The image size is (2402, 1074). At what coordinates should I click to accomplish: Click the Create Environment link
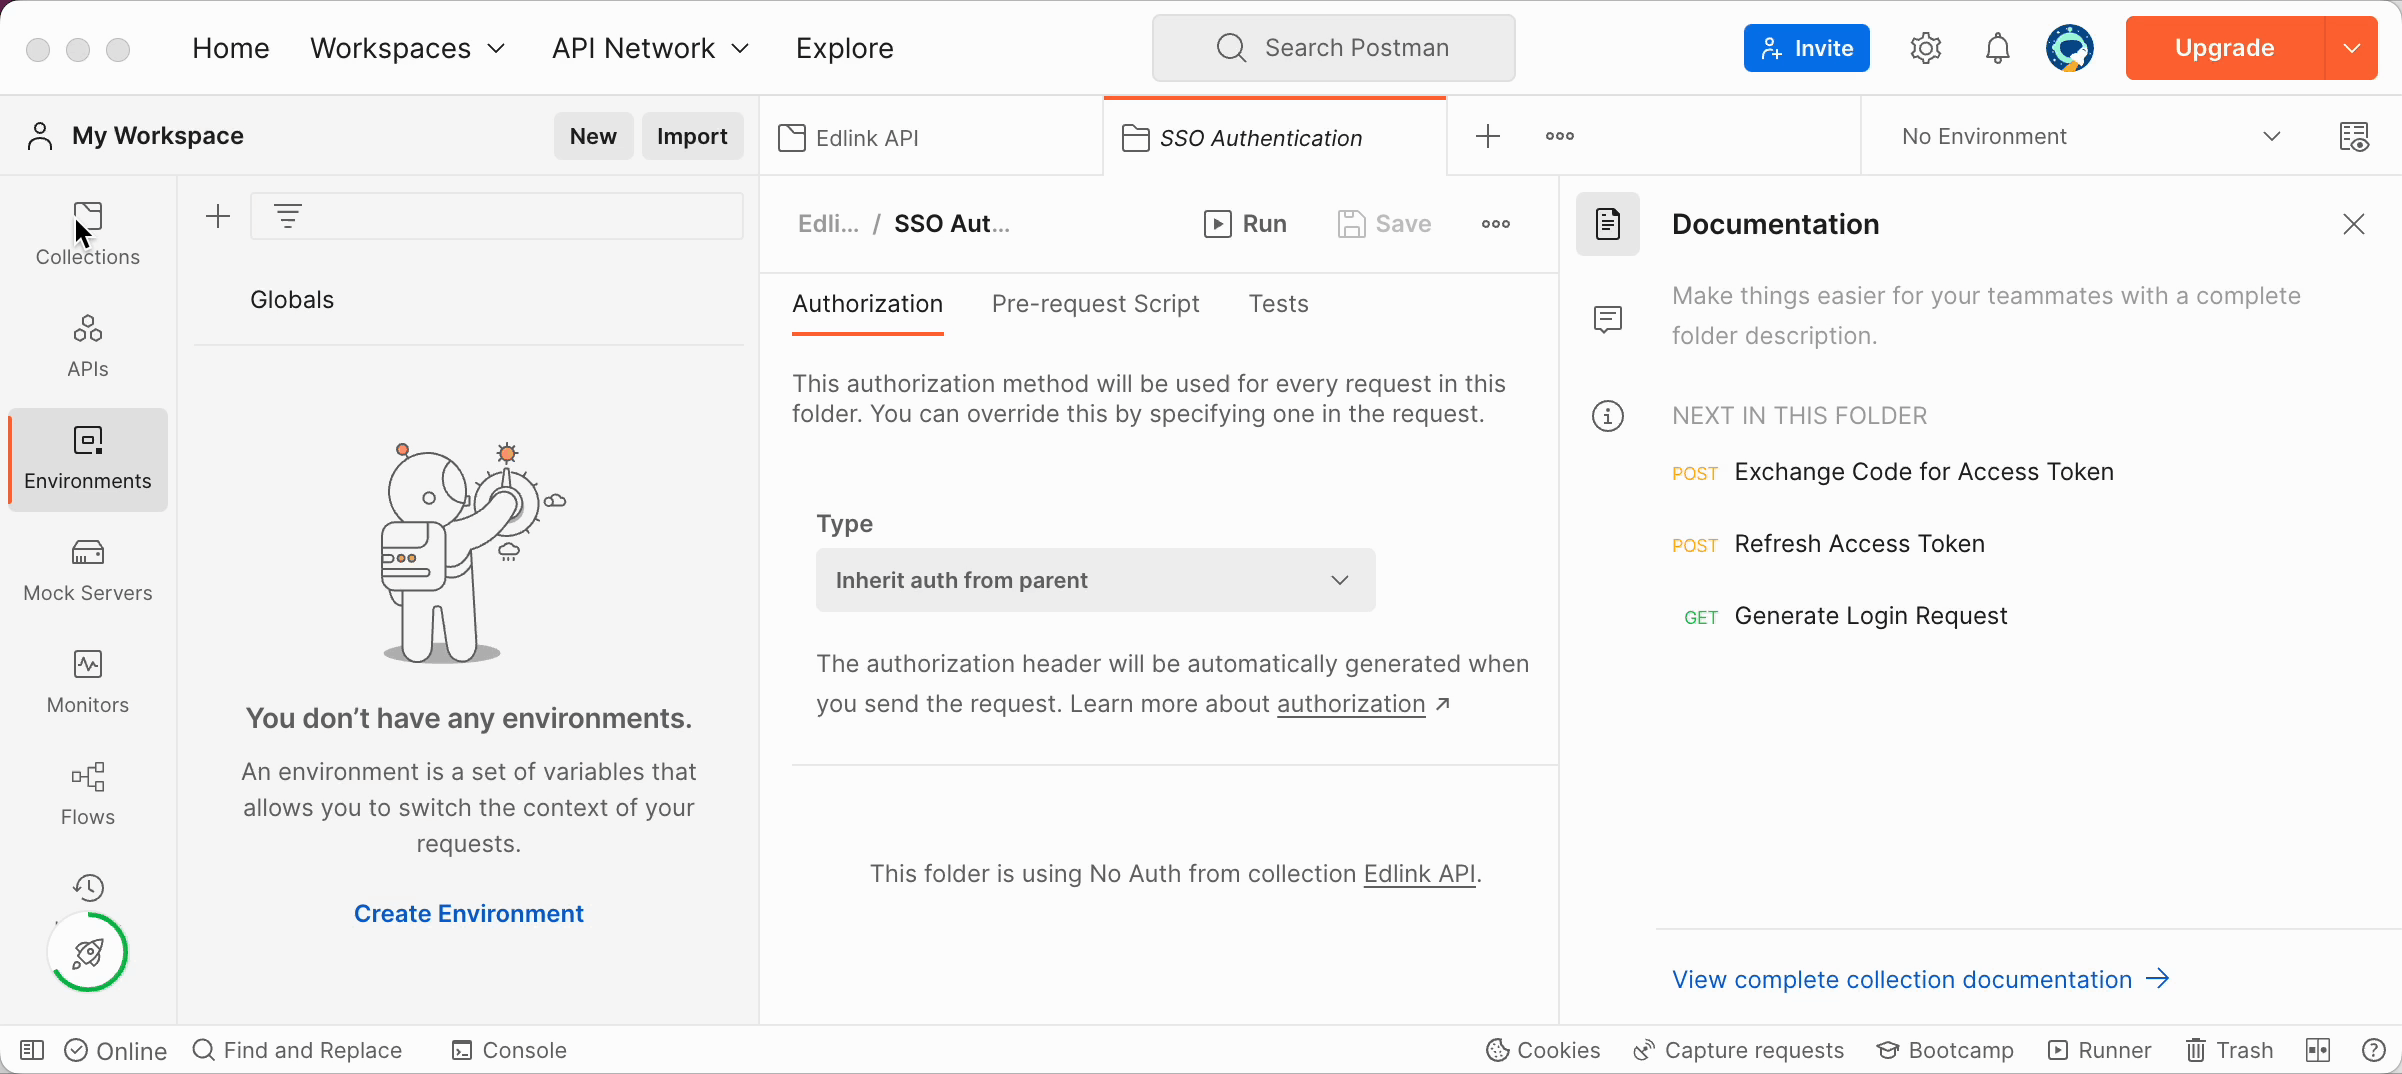pos(468,914)
